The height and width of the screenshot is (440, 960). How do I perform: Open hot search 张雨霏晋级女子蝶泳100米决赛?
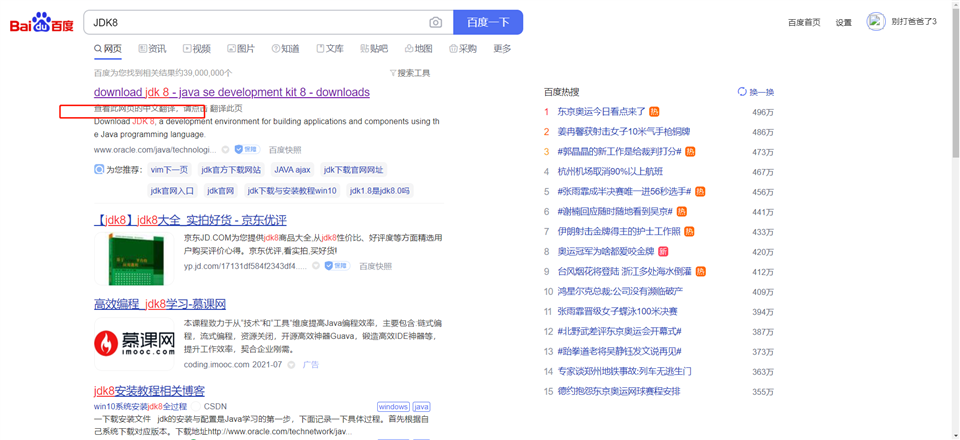tap(617, 311)
